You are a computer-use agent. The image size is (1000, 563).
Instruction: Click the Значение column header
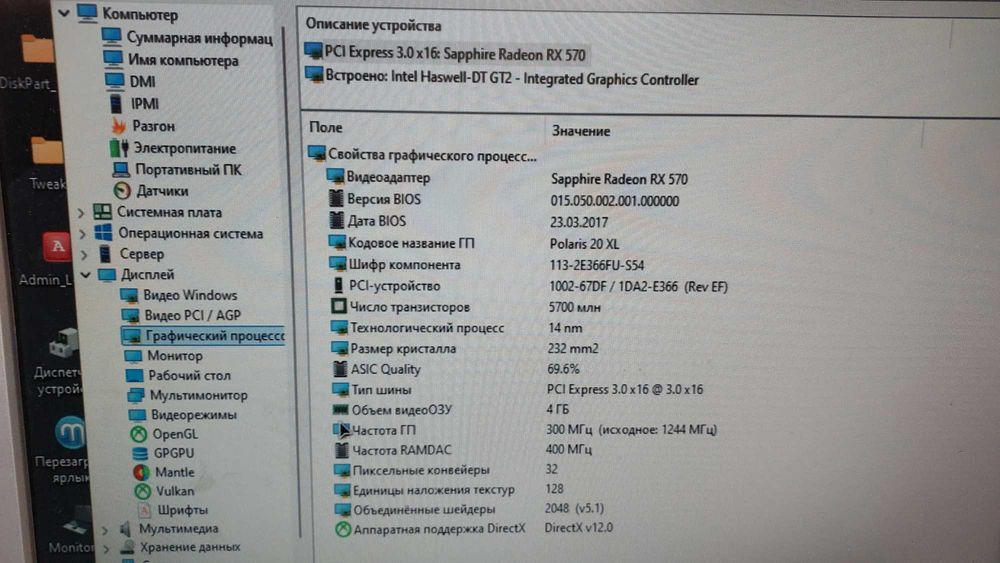pos(581,131)
